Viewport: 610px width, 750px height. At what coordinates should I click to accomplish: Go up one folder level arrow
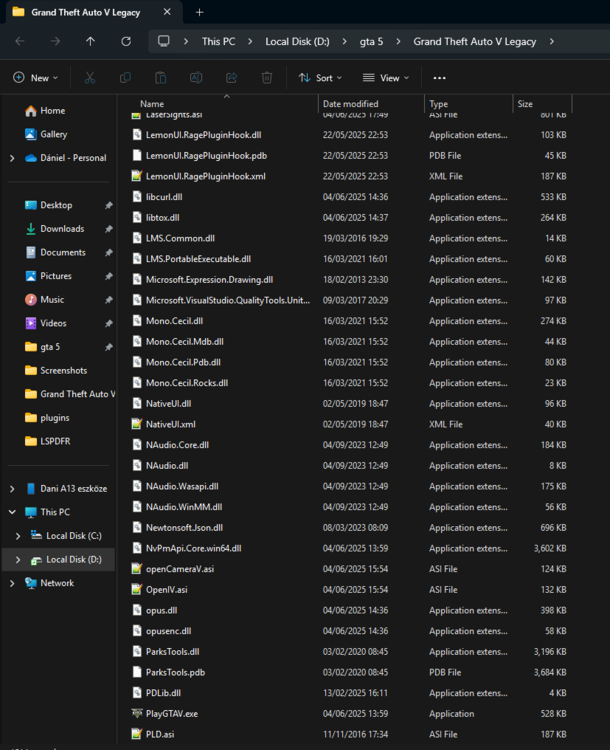(90, 42)
